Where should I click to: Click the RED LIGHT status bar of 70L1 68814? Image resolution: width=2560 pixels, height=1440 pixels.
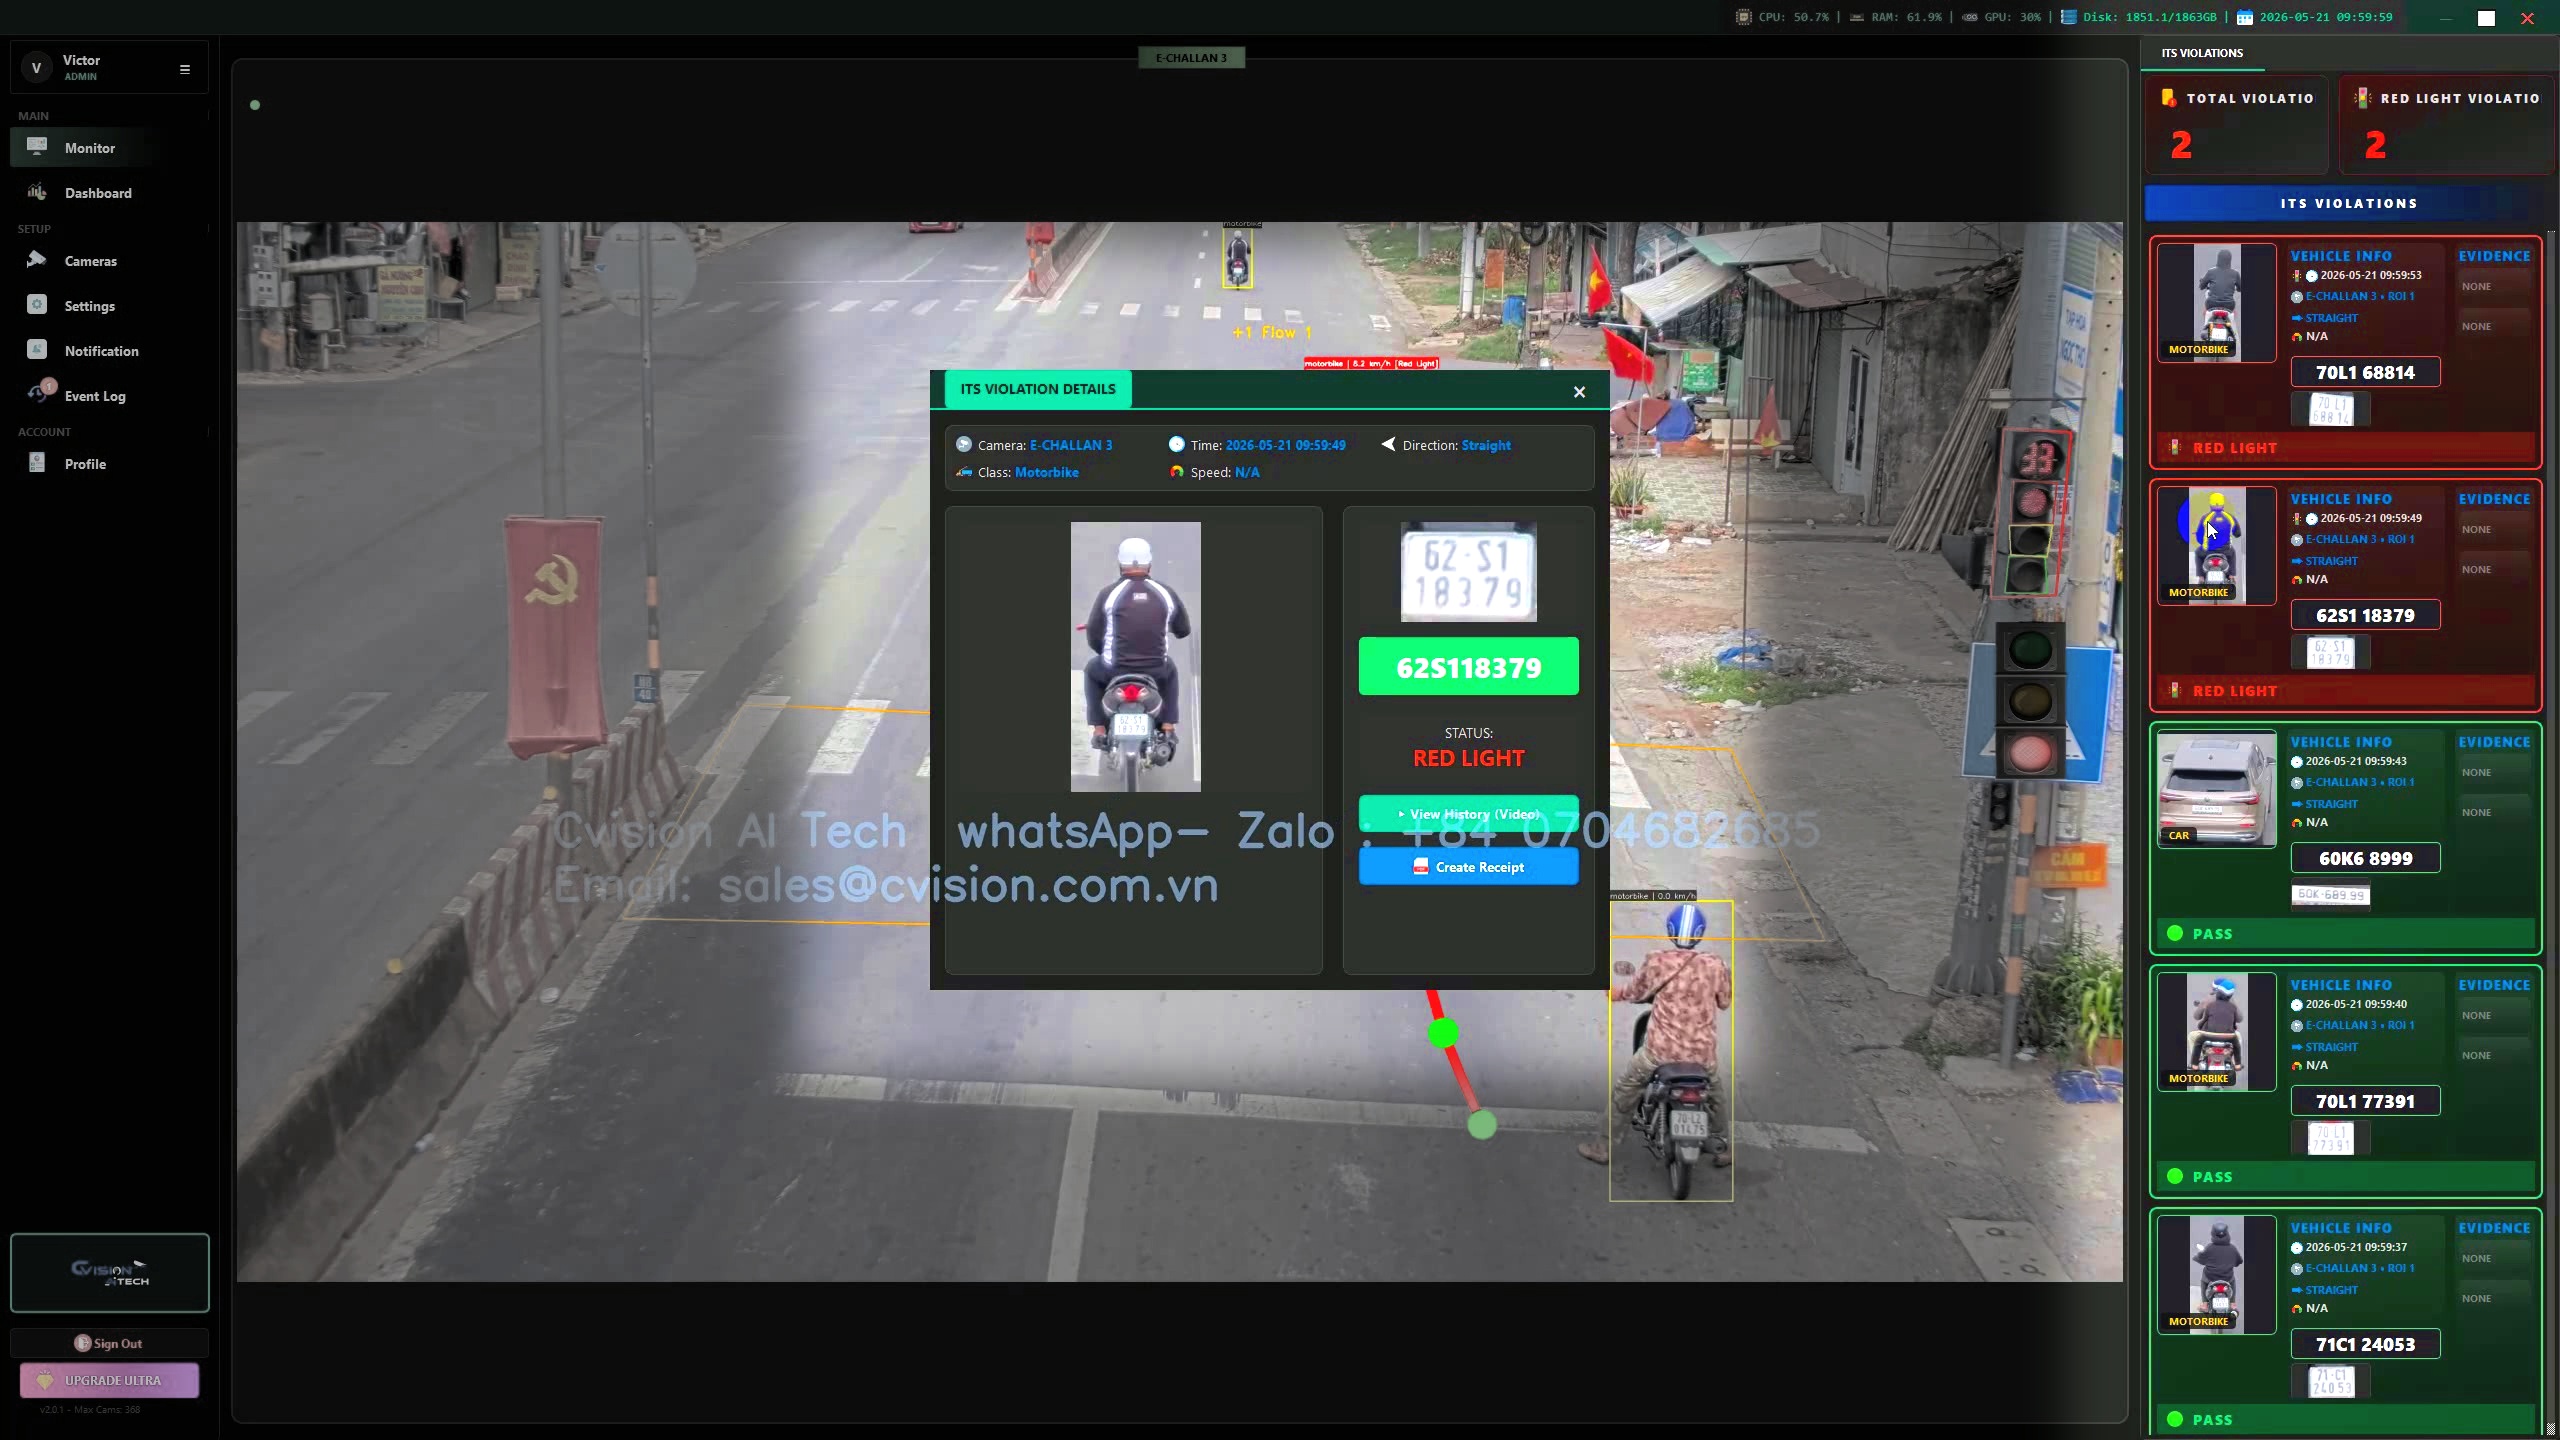(2345, 448)
